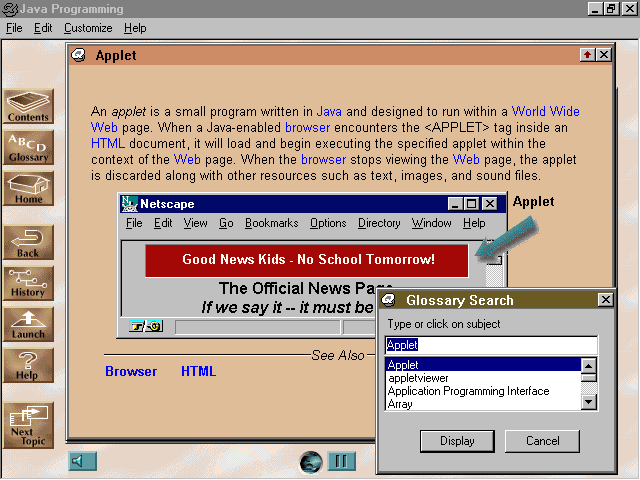Open the History sidebar button

[28, 283]
